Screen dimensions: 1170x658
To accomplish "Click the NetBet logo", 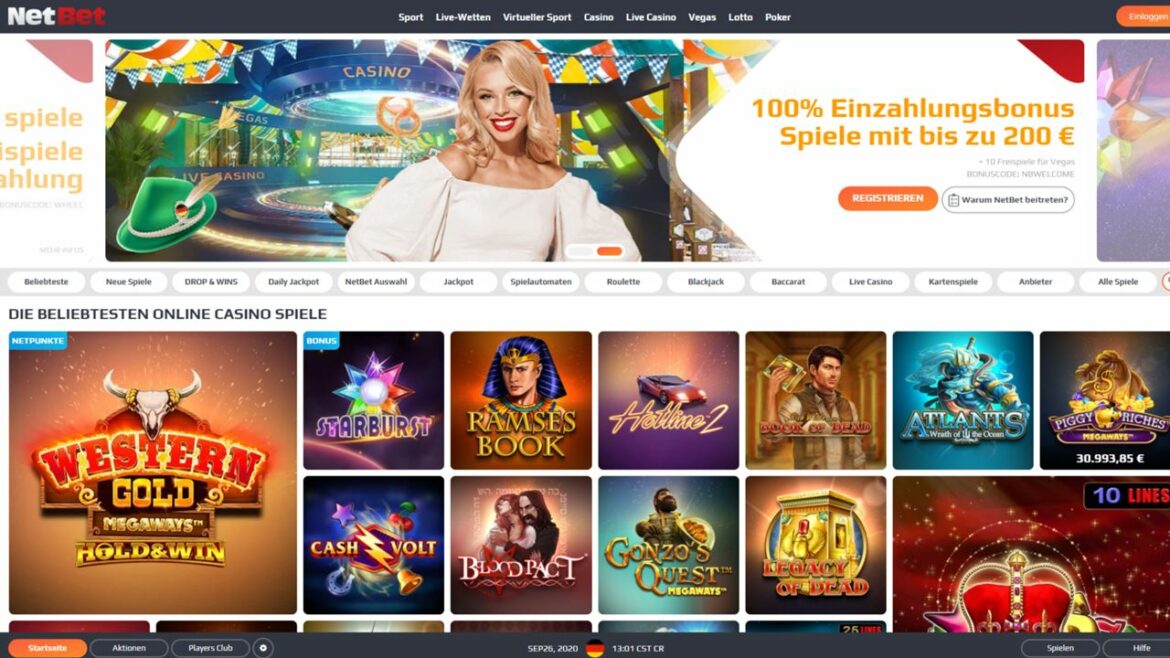I will click(57, 16).
